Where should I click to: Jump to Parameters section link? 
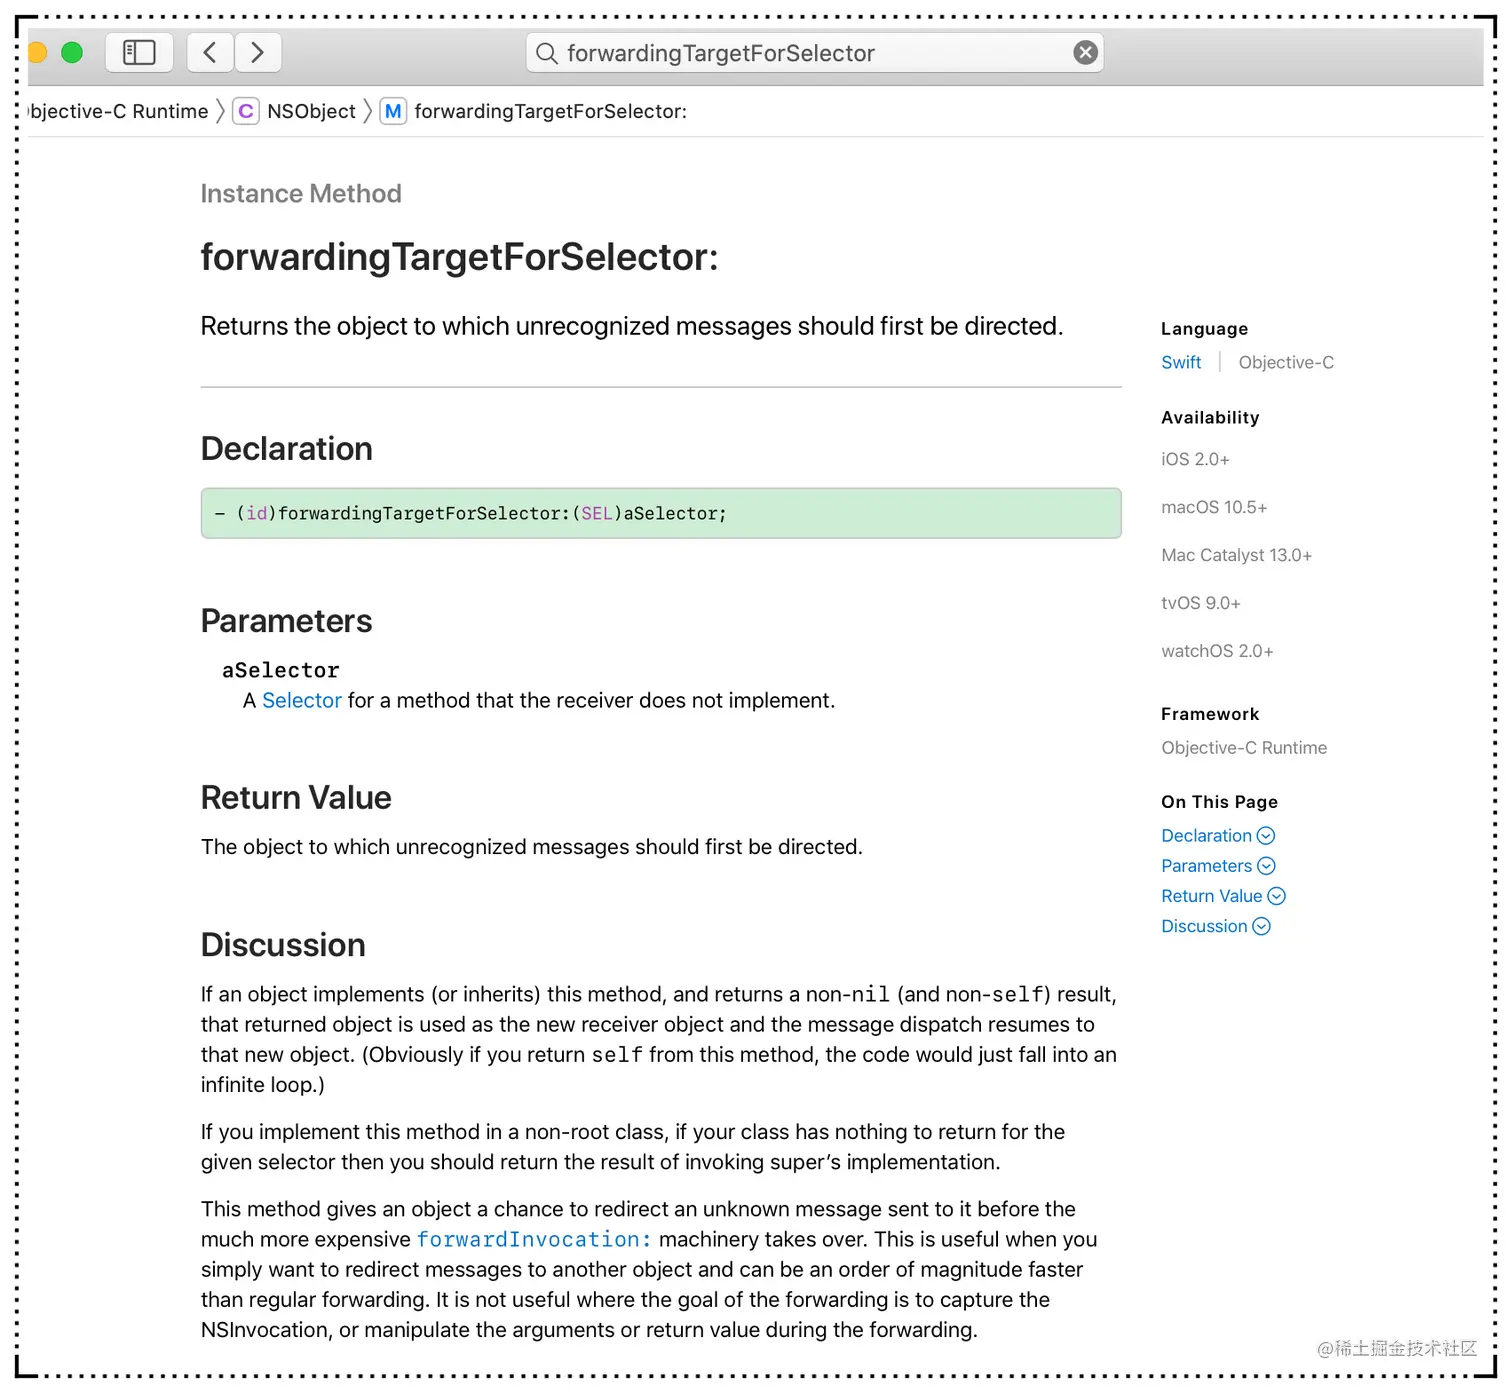click(1207, 865)
